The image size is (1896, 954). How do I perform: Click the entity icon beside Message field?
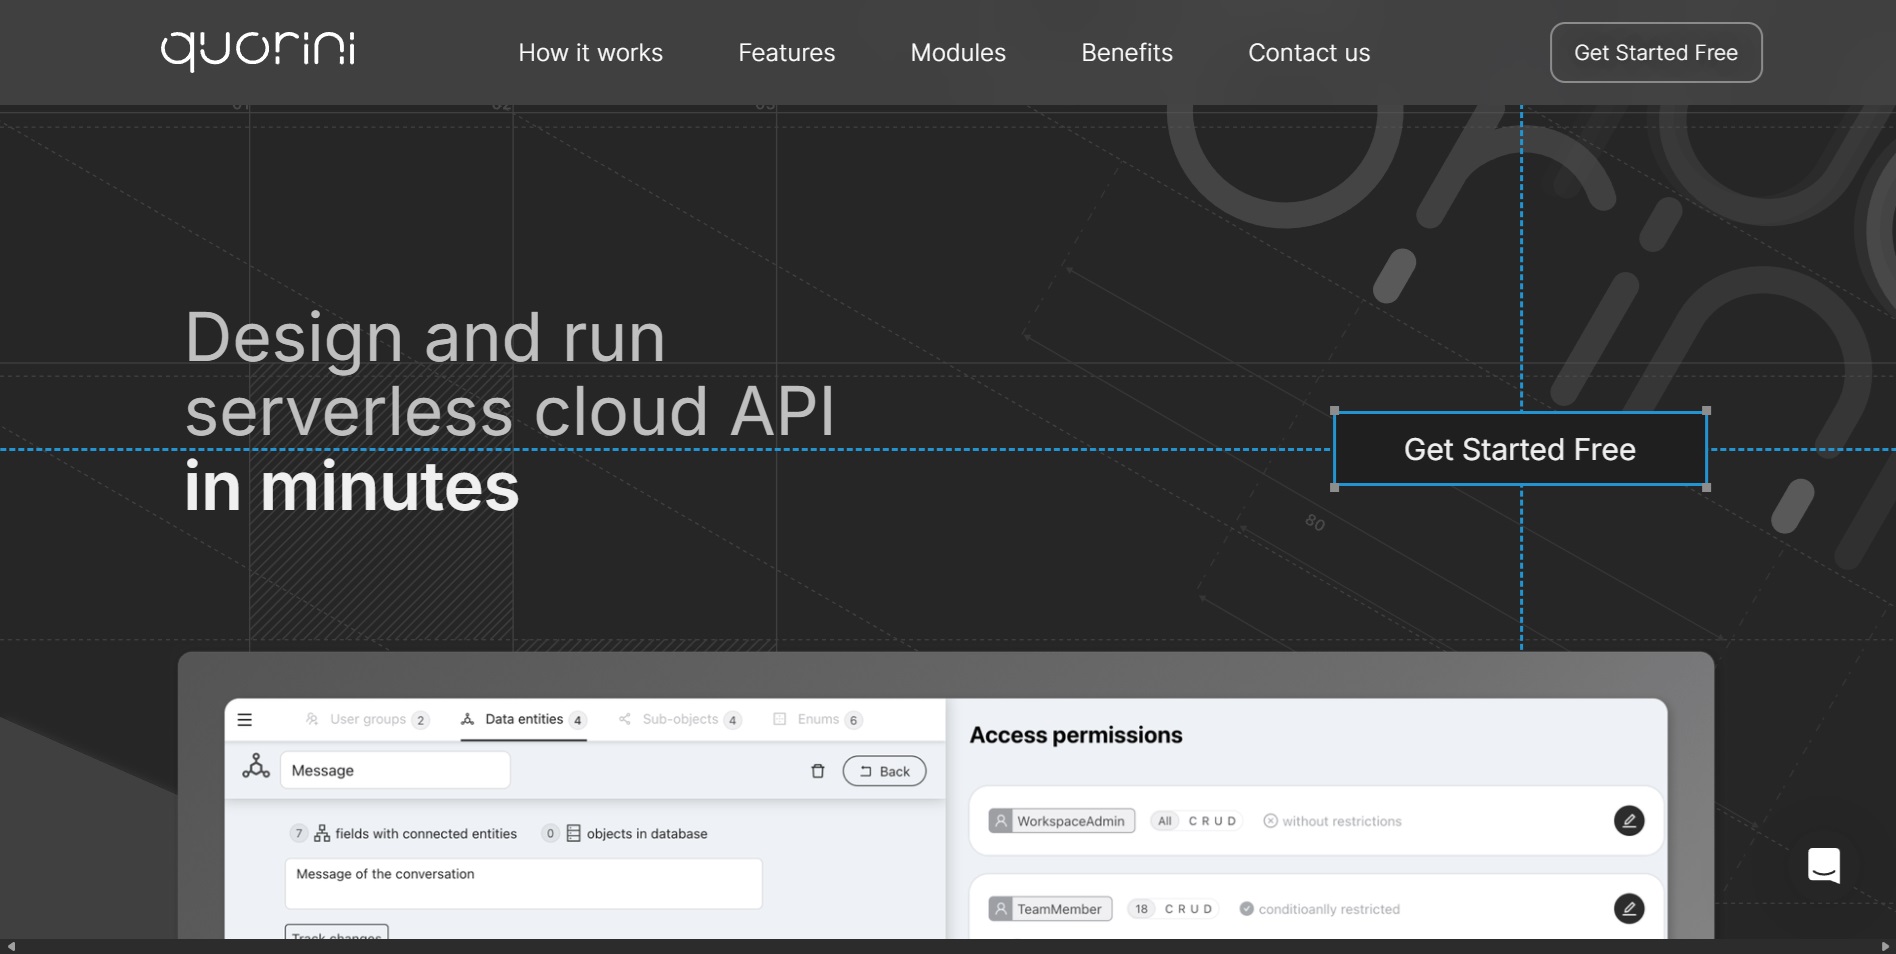point(256,767)
